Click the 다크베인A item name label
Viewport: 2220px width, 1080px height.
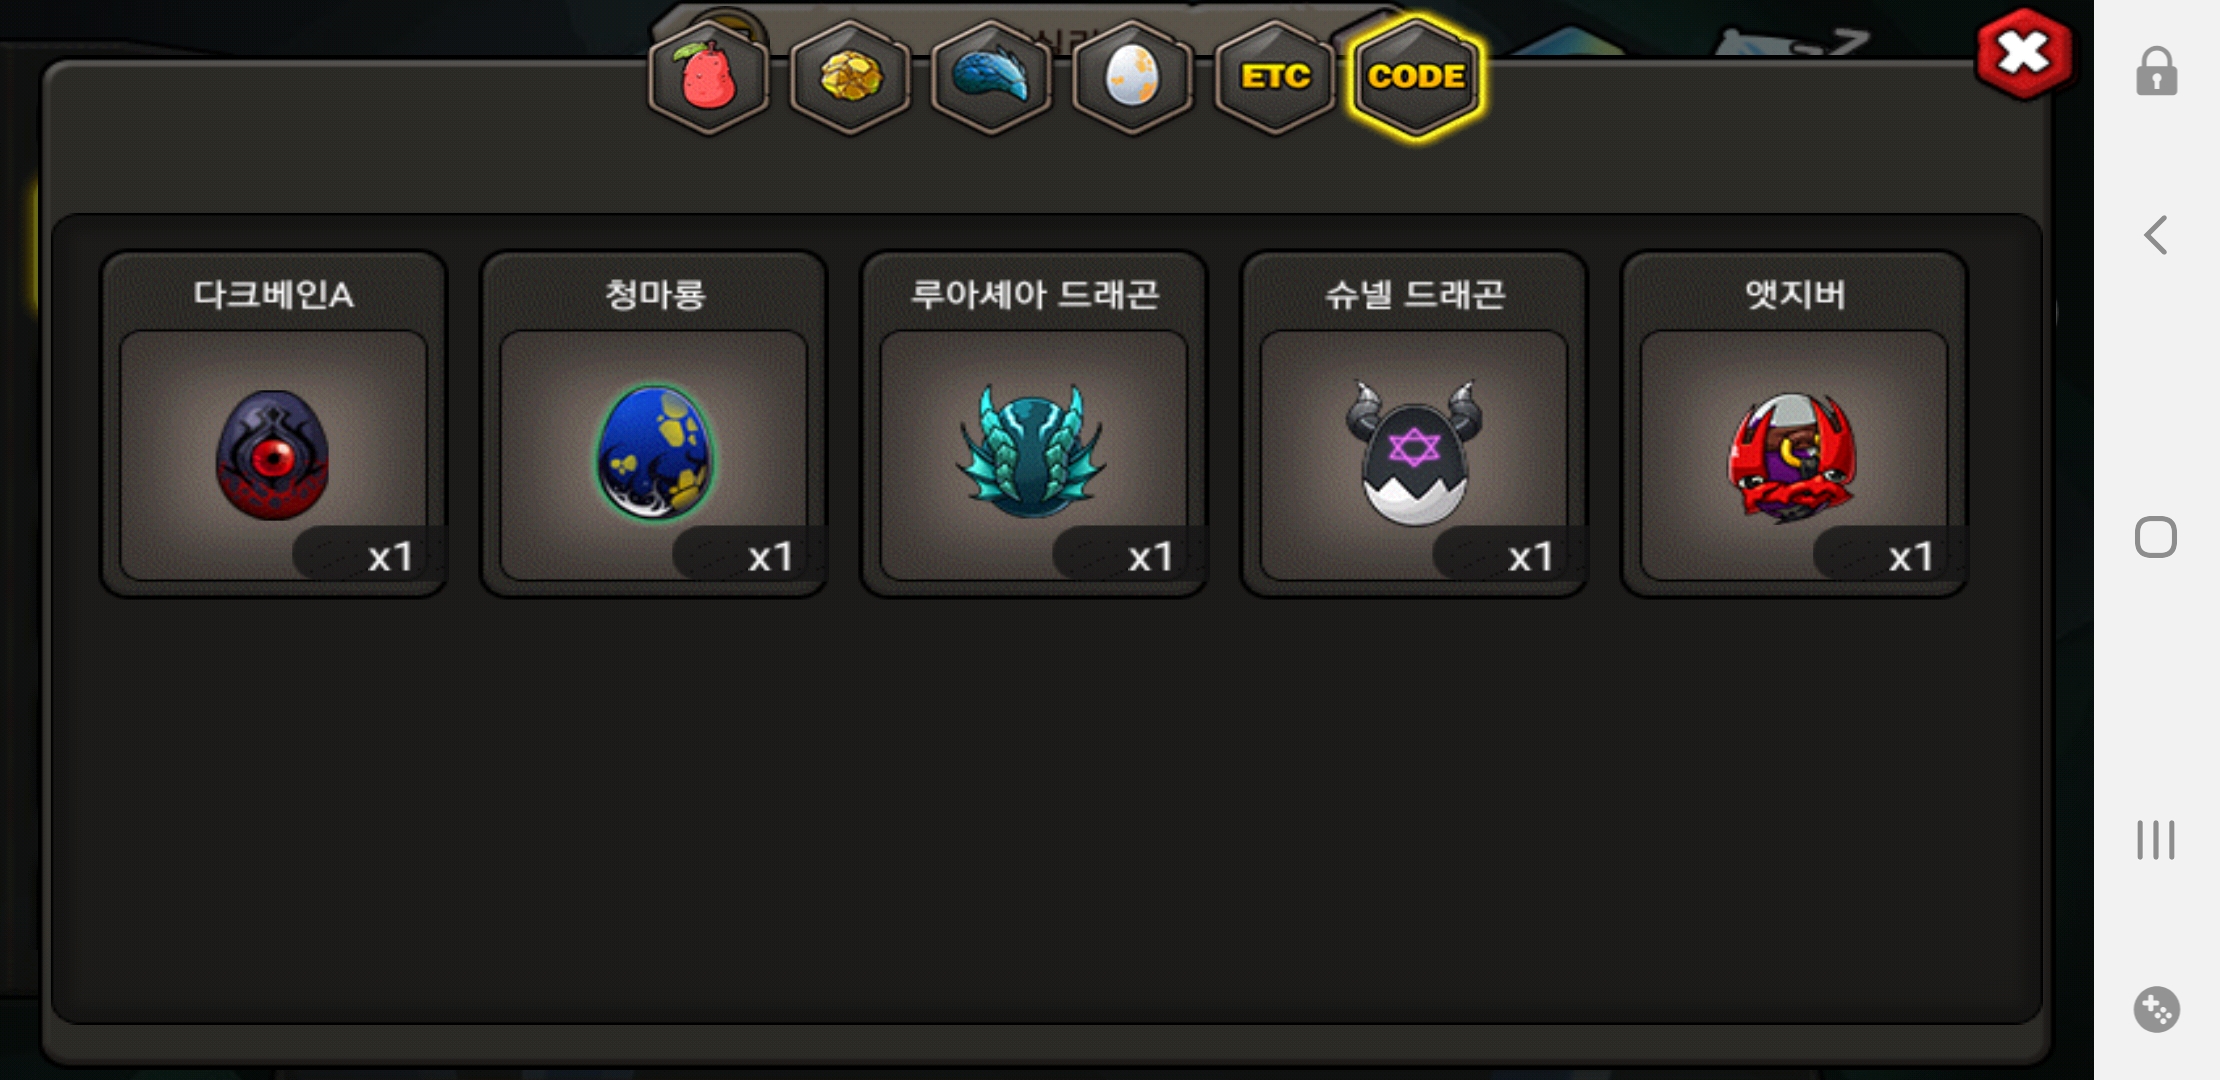tap(273, 294)
